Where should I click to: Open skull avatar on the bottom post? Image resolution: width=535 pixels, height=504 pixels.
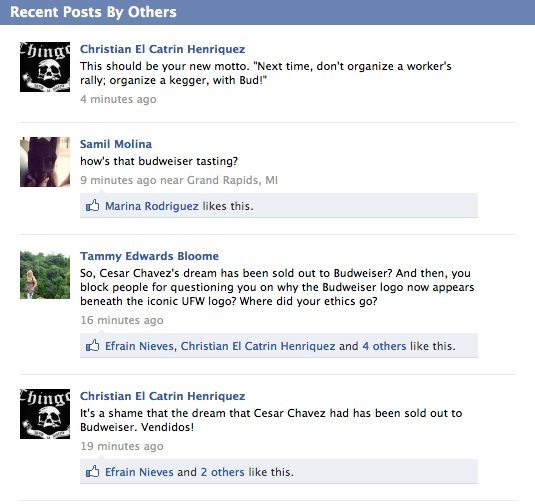(45, 414)
